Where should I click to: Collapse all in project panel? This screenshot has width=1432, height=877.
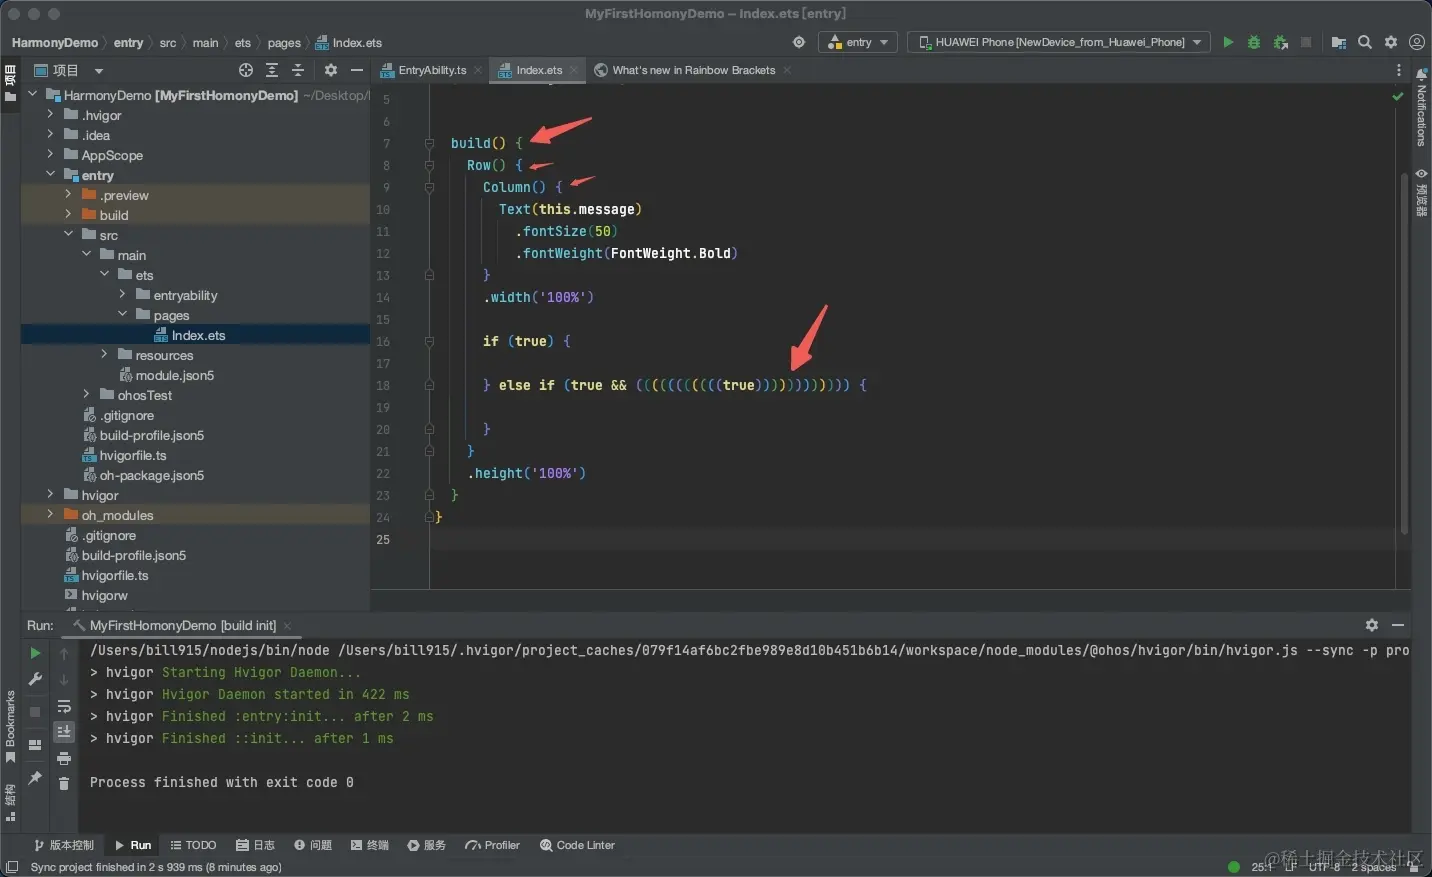pos(298,70)
